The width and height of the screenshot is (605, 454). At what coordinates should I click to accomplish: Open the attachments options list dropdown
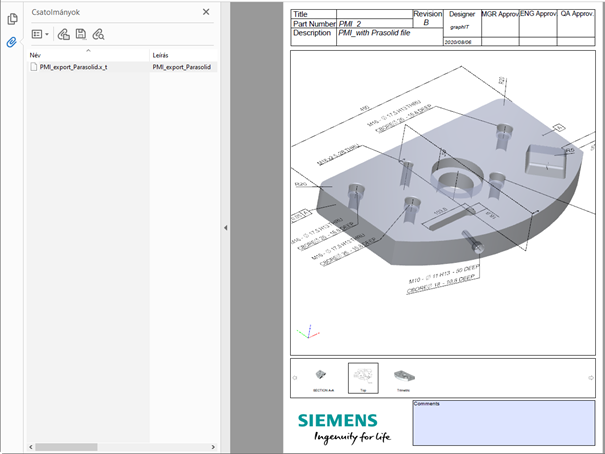40,34
